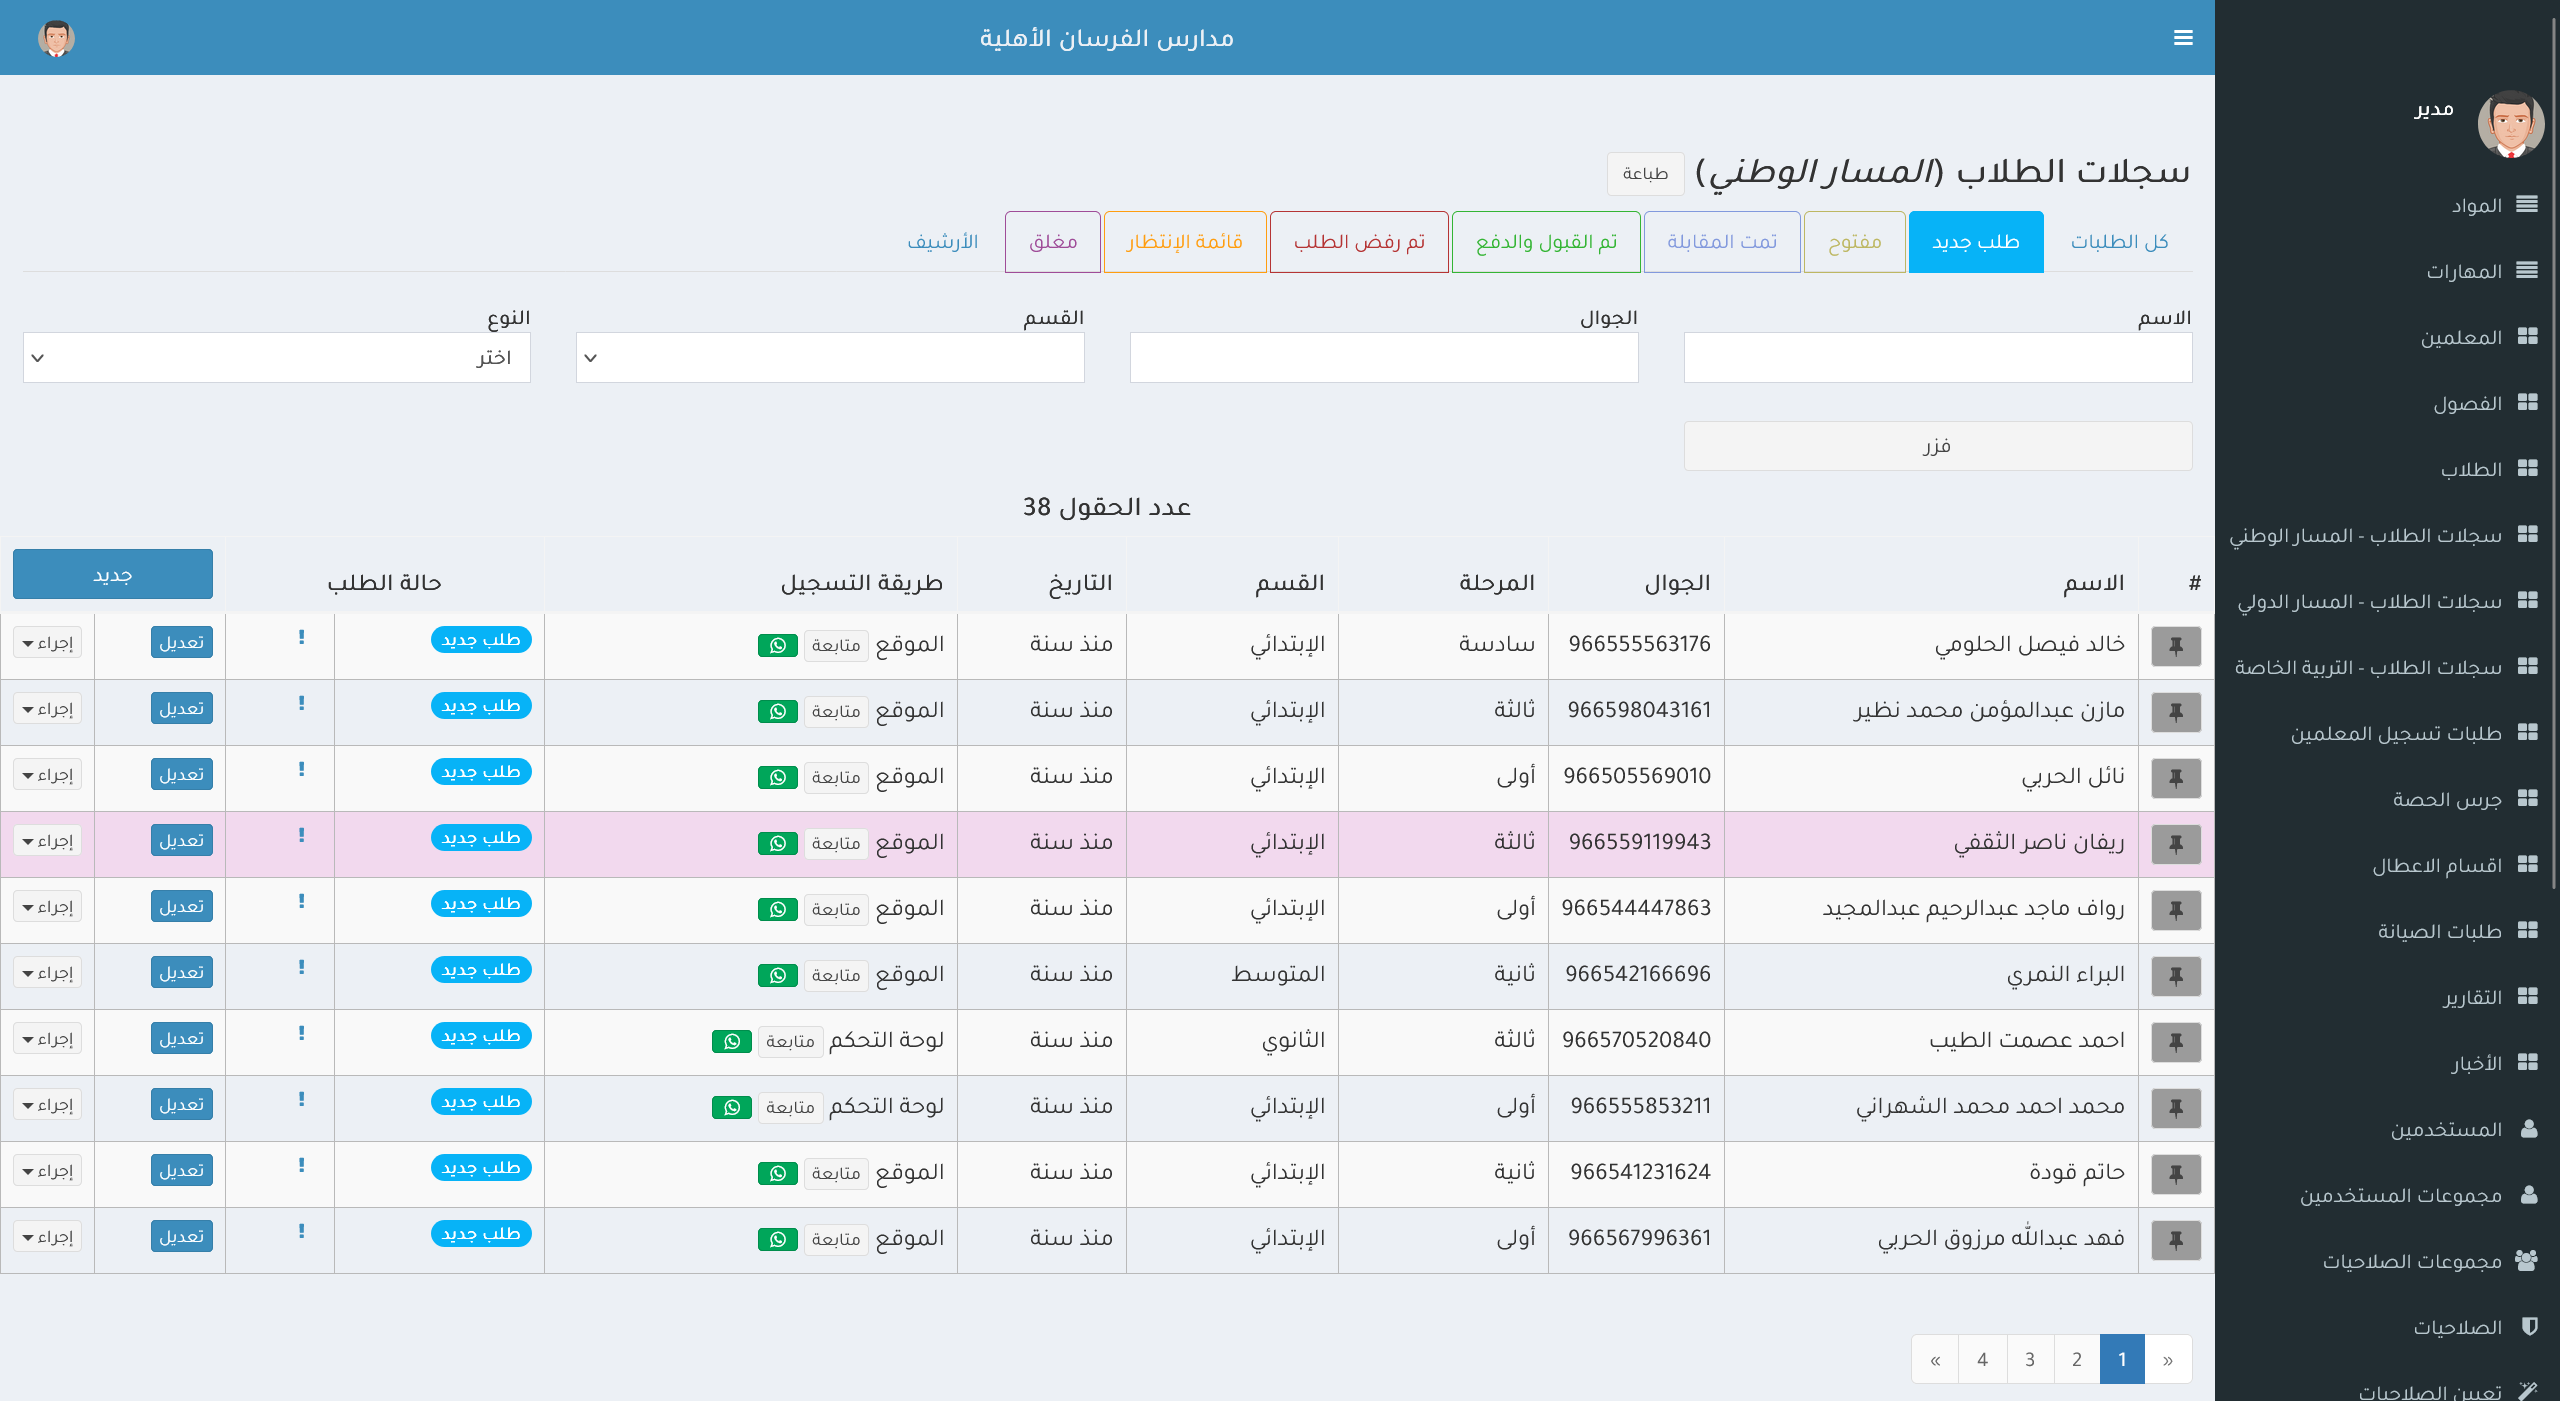
Task: Pin the row of خالد فيصل الحلومي
Action: [x=2176, y=646]
